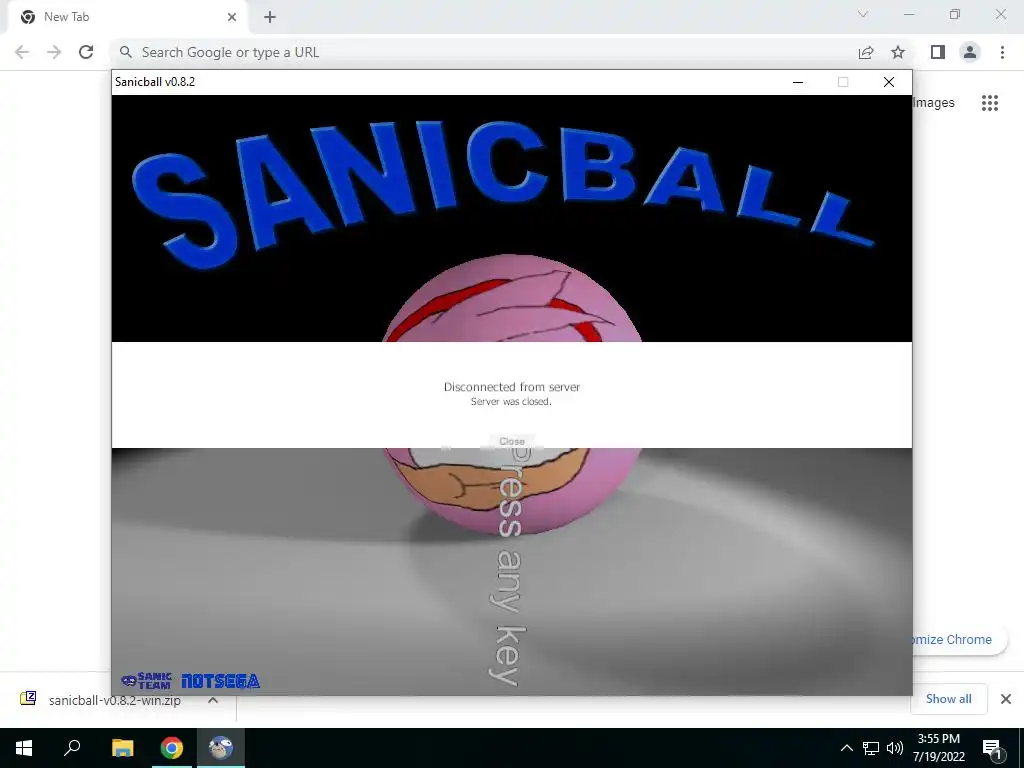Switch to Chrome on the taskbar
The height and width of the screenshot is (768, 1024).
[x=172, y=748]
